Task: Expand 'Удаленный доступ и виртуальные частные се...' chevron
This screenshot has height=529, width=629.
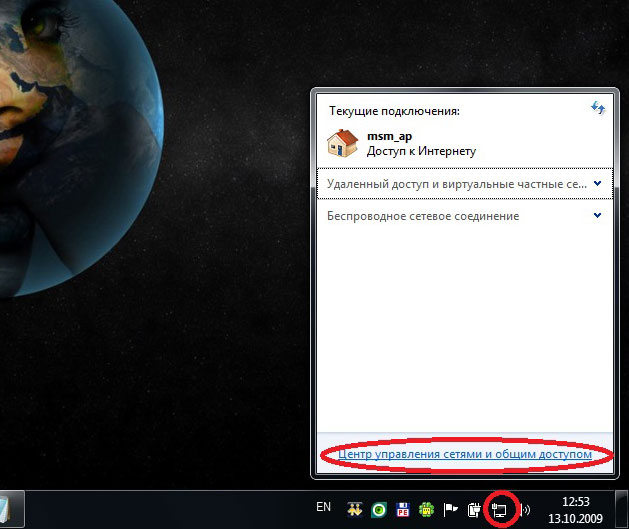Action: (x=597, y=183)
